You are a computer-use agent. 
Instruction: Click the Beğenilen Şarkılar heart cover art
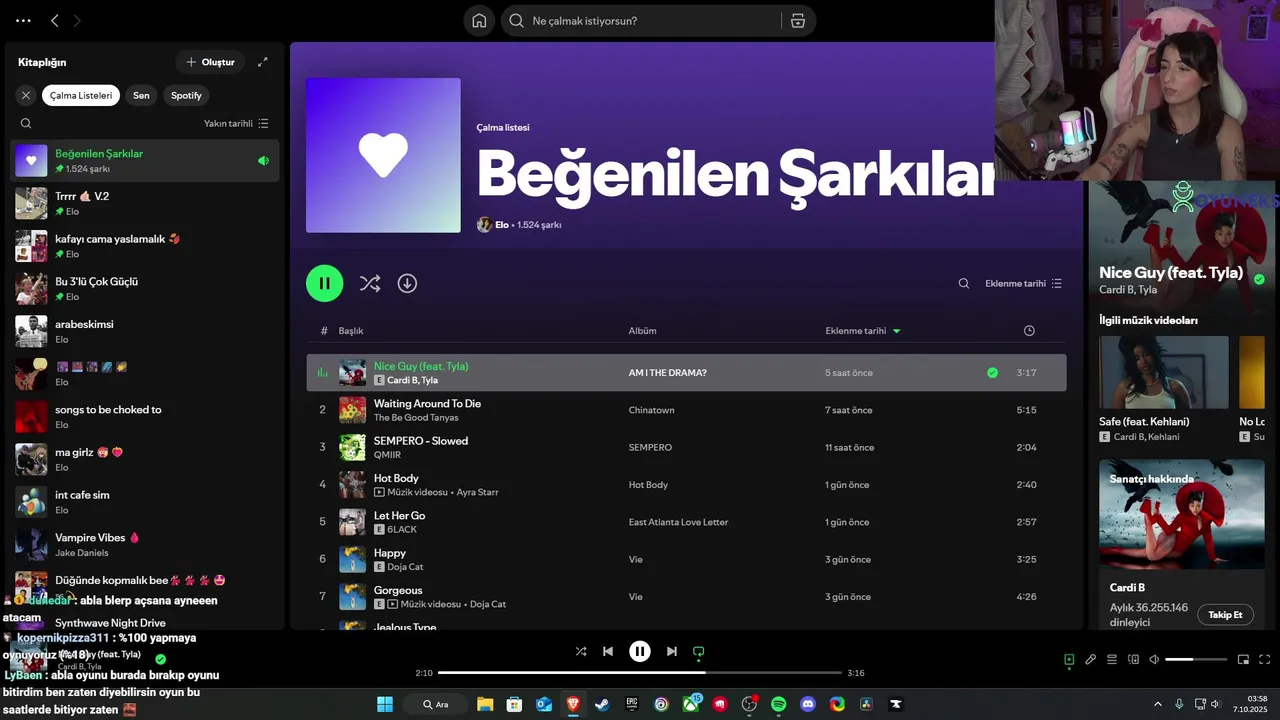383,155
